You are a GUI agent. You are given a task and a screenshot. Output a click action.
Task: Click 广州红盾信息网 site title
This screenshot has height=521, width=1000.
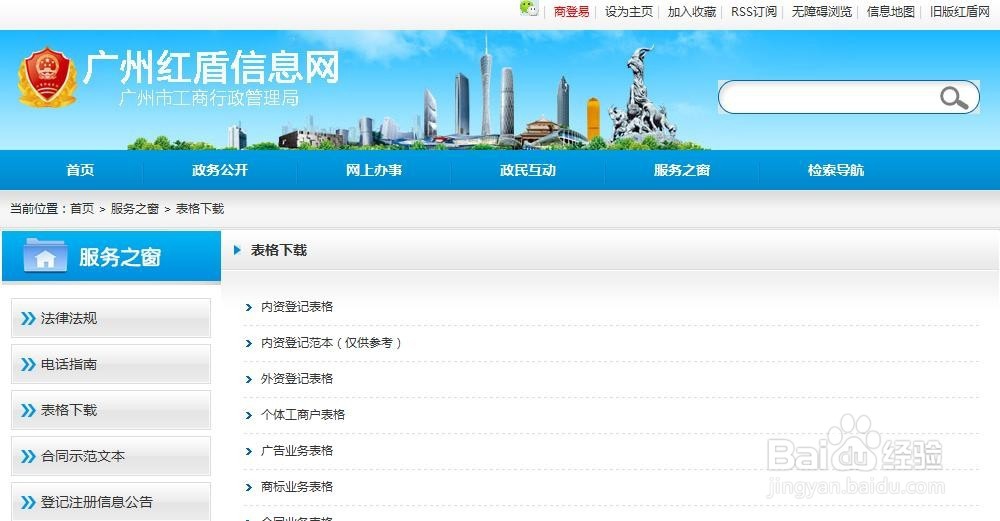coord(211,68)
